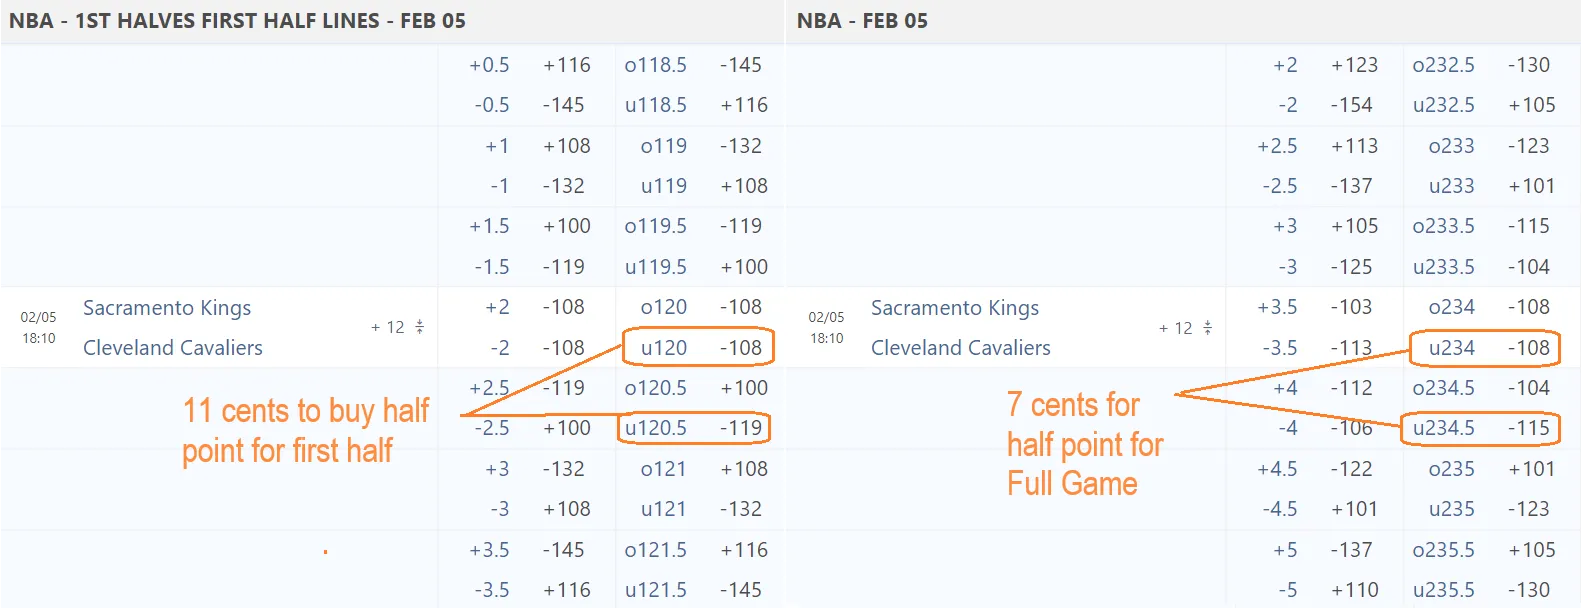This screenshot has width=1581, height=608.
Task: Pick first-half over o121 at +108
Action: coord(697,469)
